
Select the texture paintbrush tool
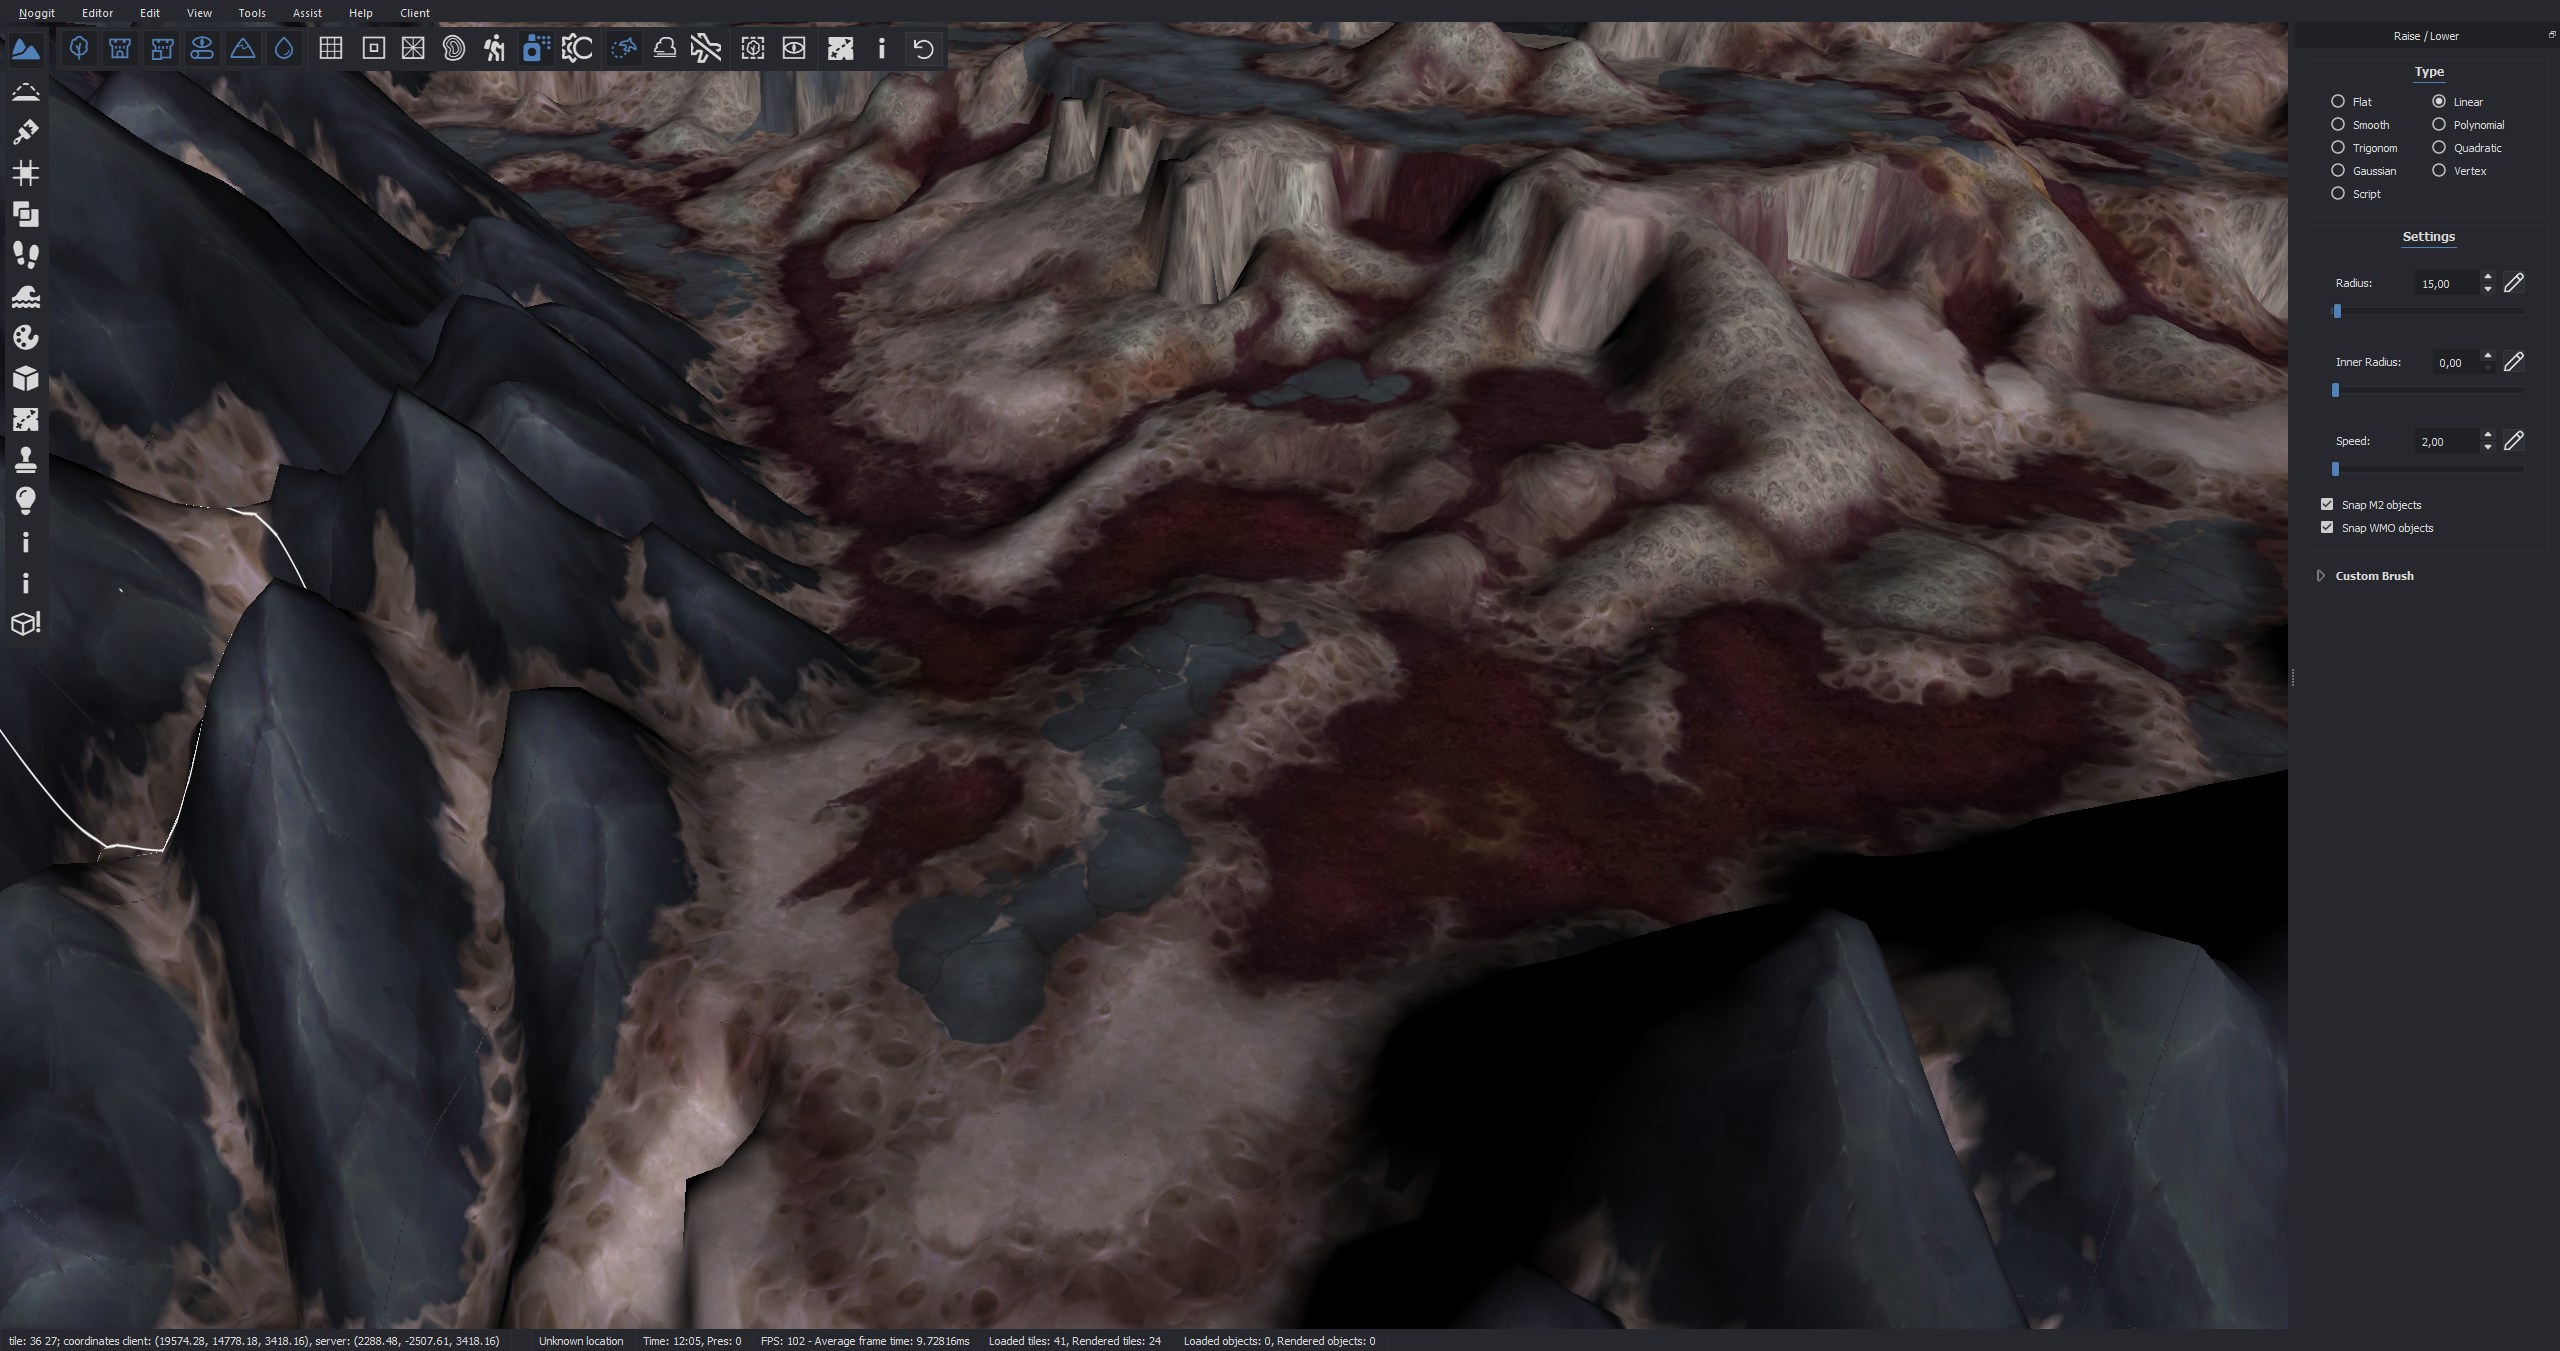(x=25, y=132)
